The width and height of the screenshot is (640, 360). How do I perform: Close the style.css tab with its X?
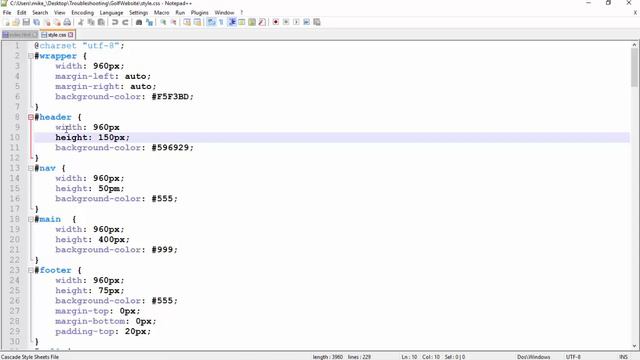(x=71, y=35)
